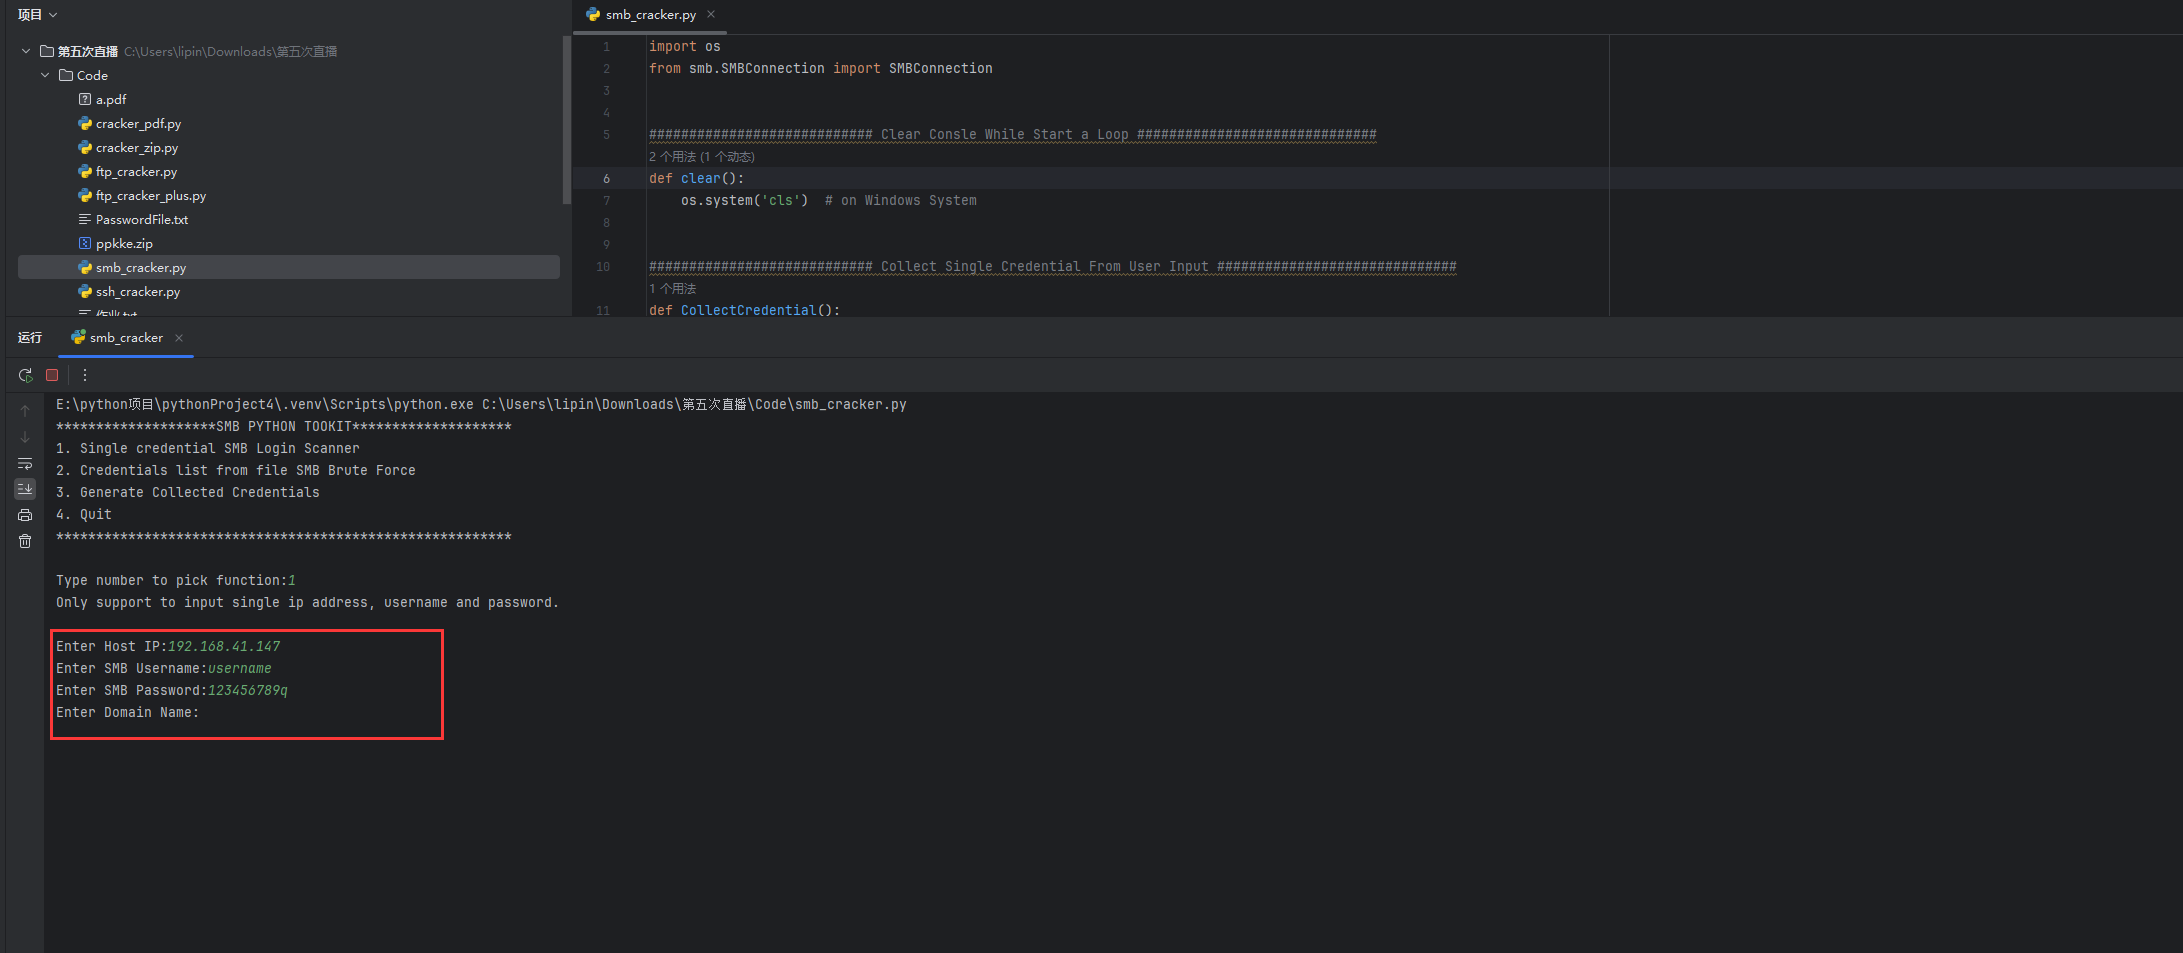Click '4. Quit' console line
2183x953 pixels.
point(84,514)
